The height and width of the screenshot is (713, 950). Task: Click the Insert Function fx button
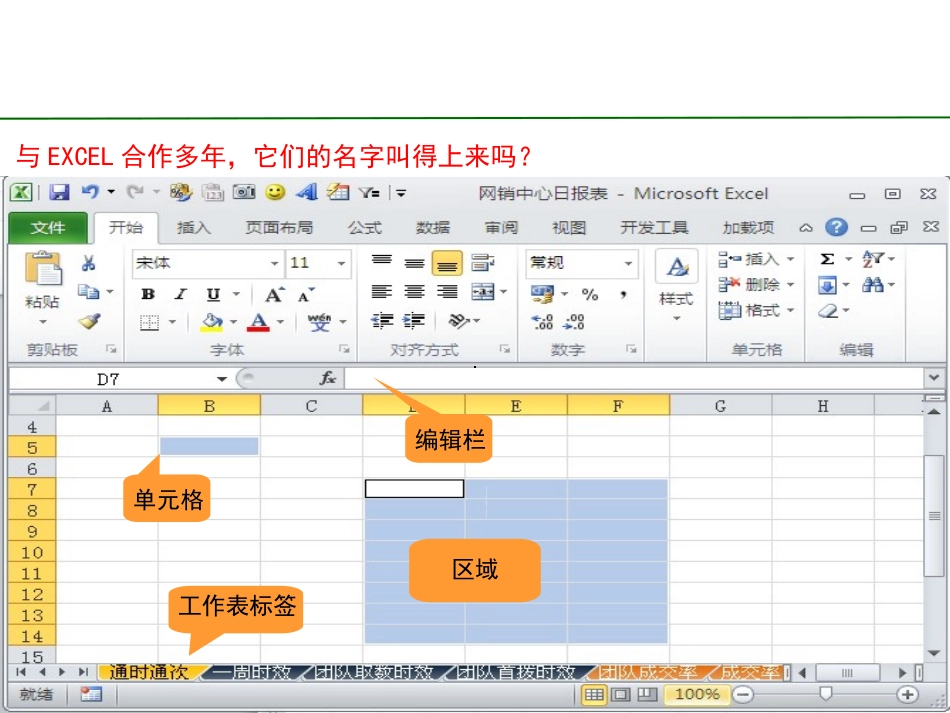pos(328,379)
